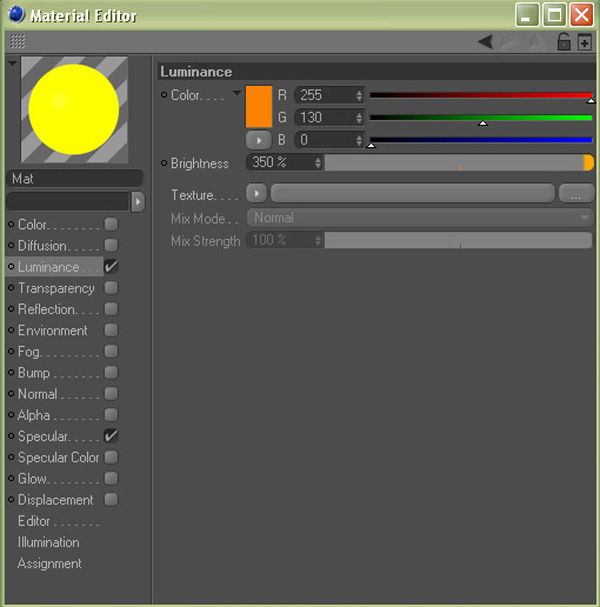This screenshot has width=600, height=607.
Task: Select the Illumination section
Action: click(48, 542)
